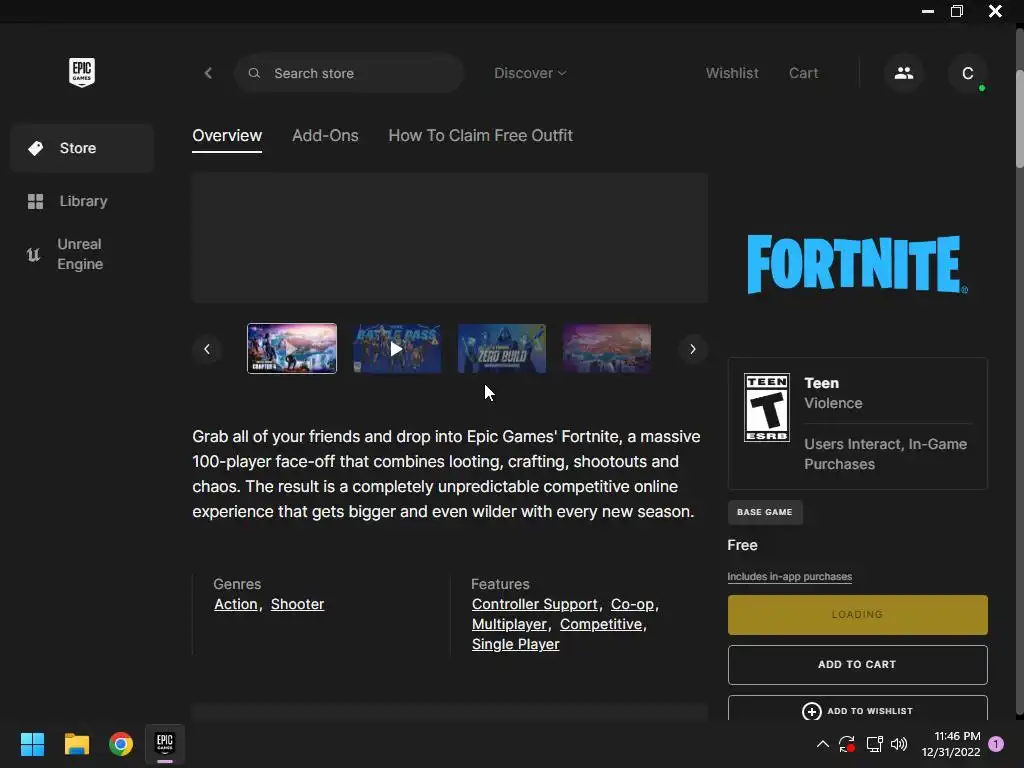The height and width of the screenshot is (768, 1024).
Task: Click the Single Player feature link
Action: click(515, 645)
